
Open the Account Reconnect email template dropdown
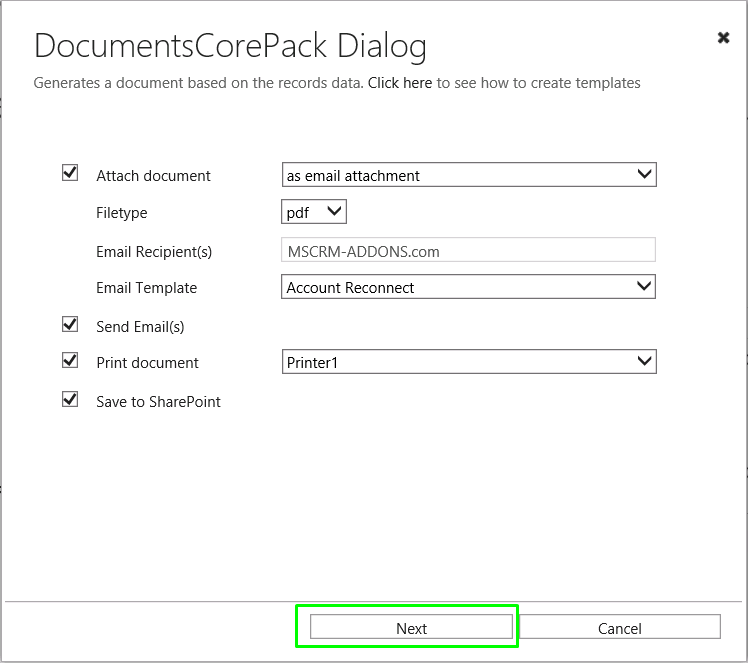coord(468,287)
